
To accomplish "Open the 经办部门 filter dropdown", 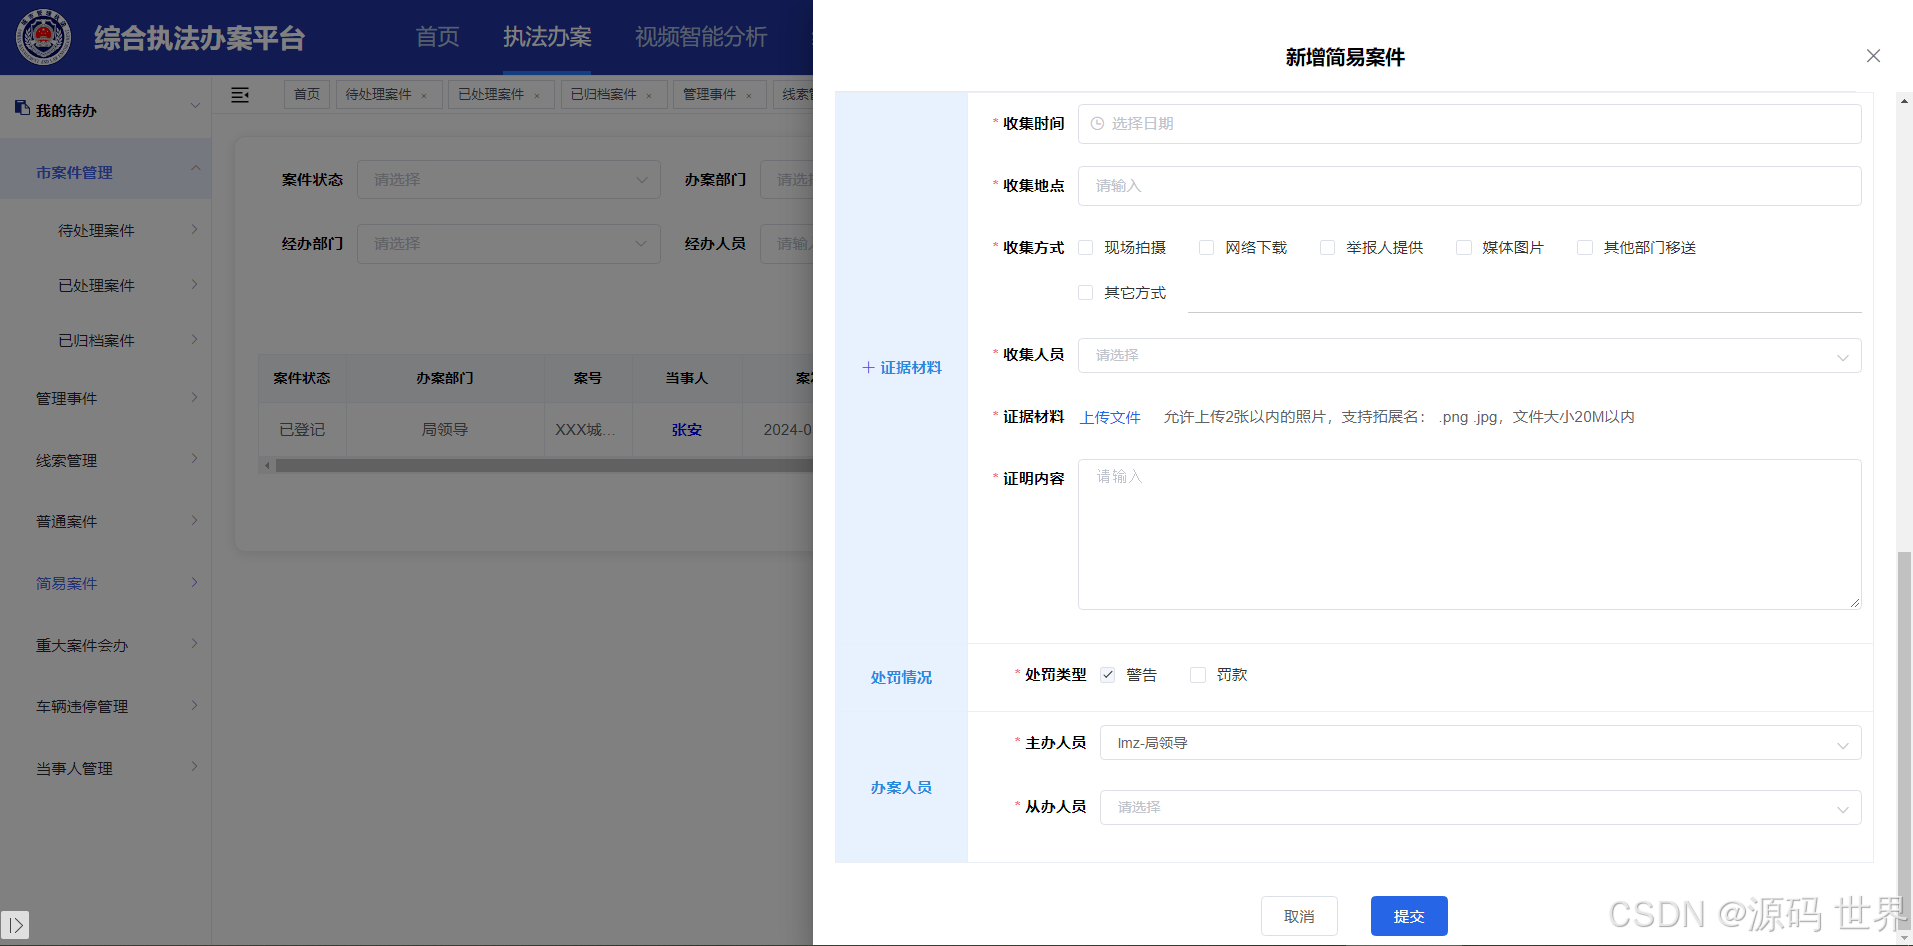I will [508, 244].
